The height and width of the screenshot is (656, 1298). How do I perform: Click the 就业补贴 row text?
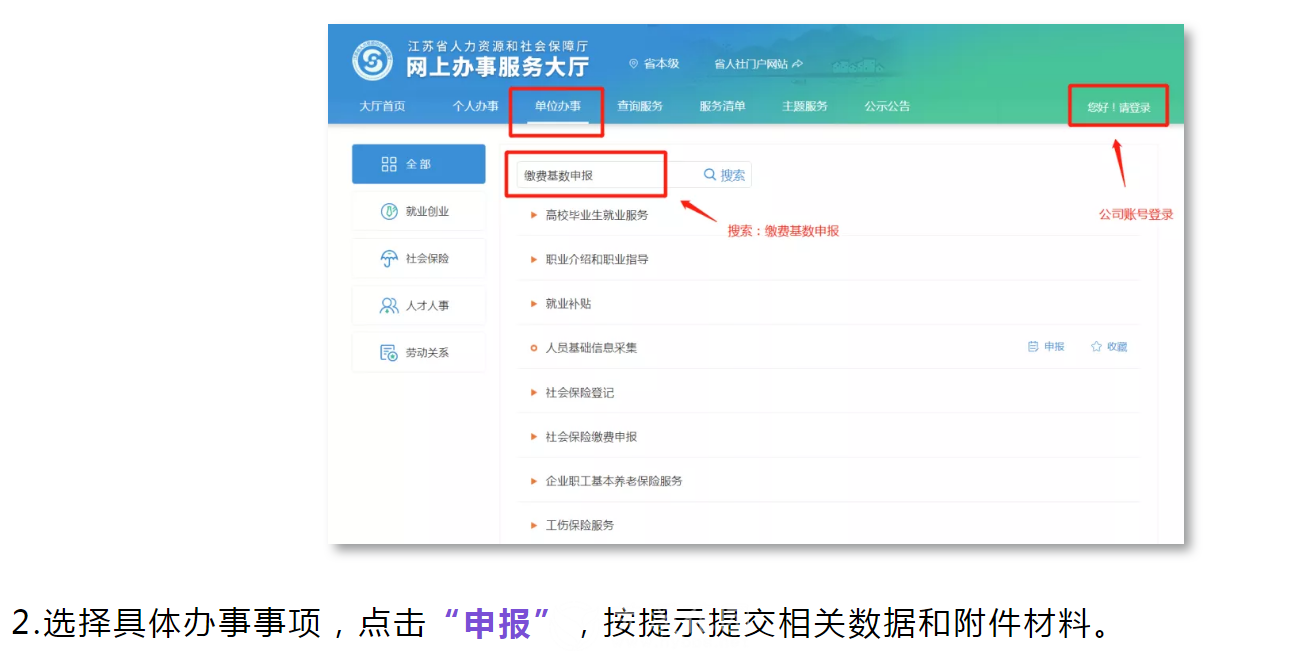tap(568, 303)
